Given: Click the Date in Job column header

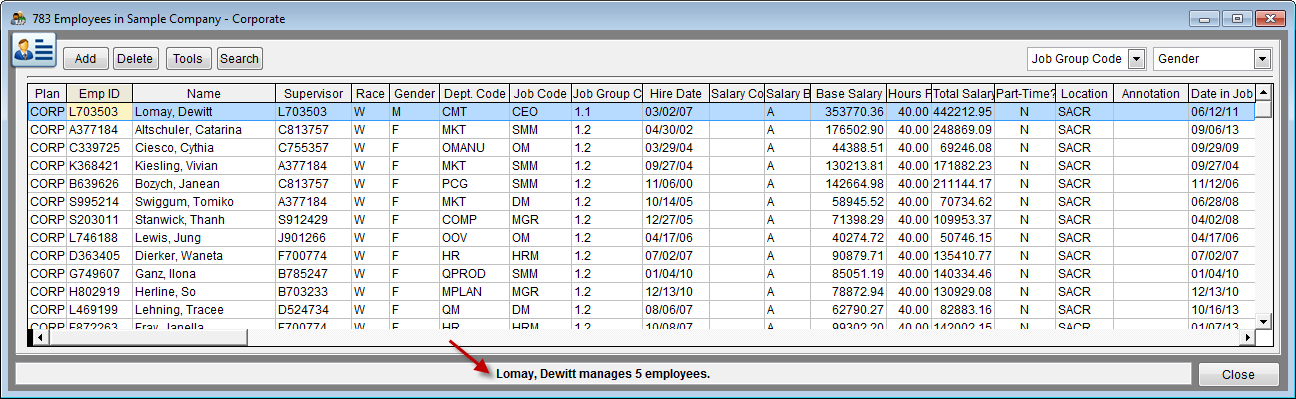Looking at the screenshot, I should click(1221, 93).
